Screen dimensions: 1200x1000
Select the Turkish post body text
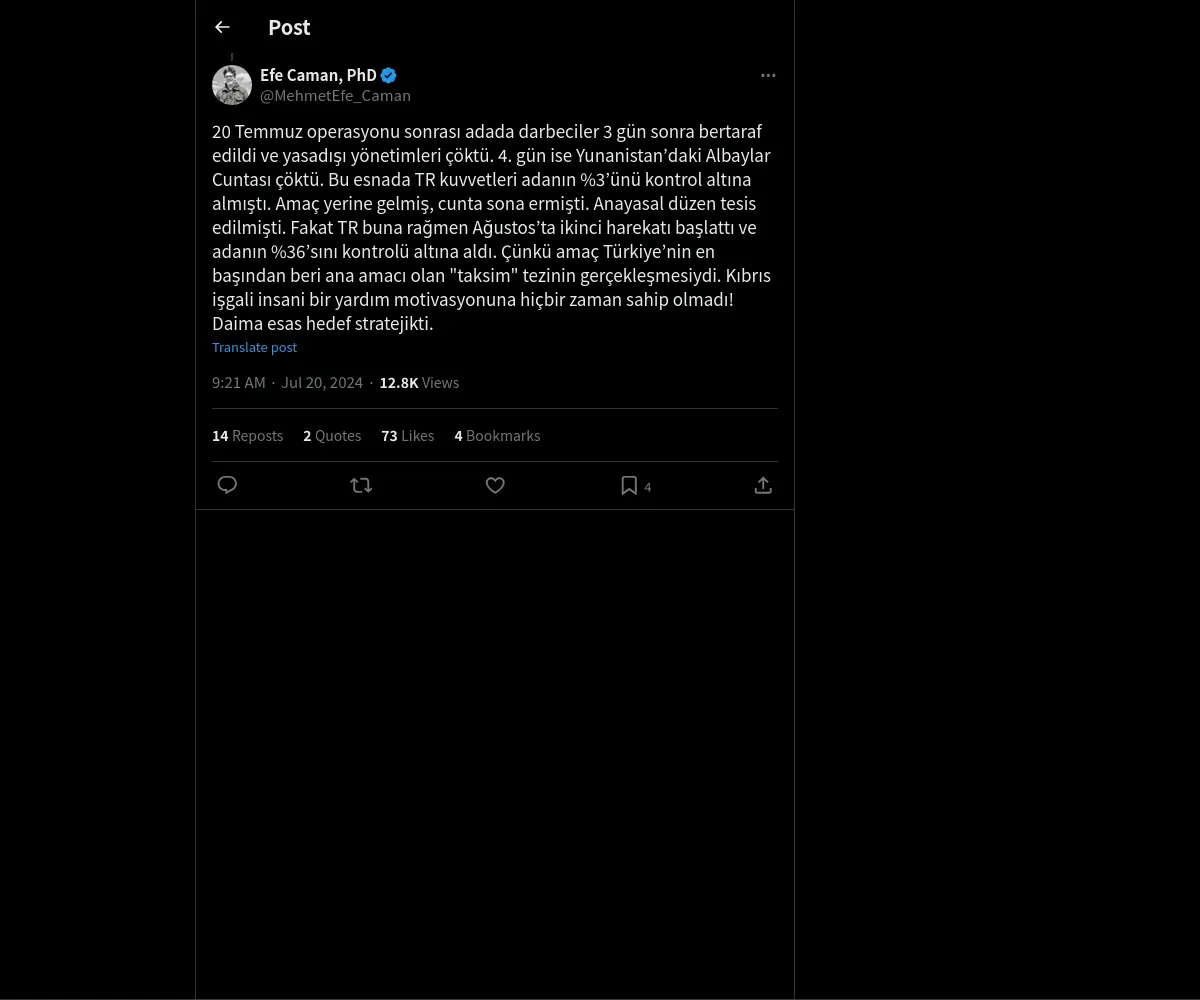tap(492, 227)
